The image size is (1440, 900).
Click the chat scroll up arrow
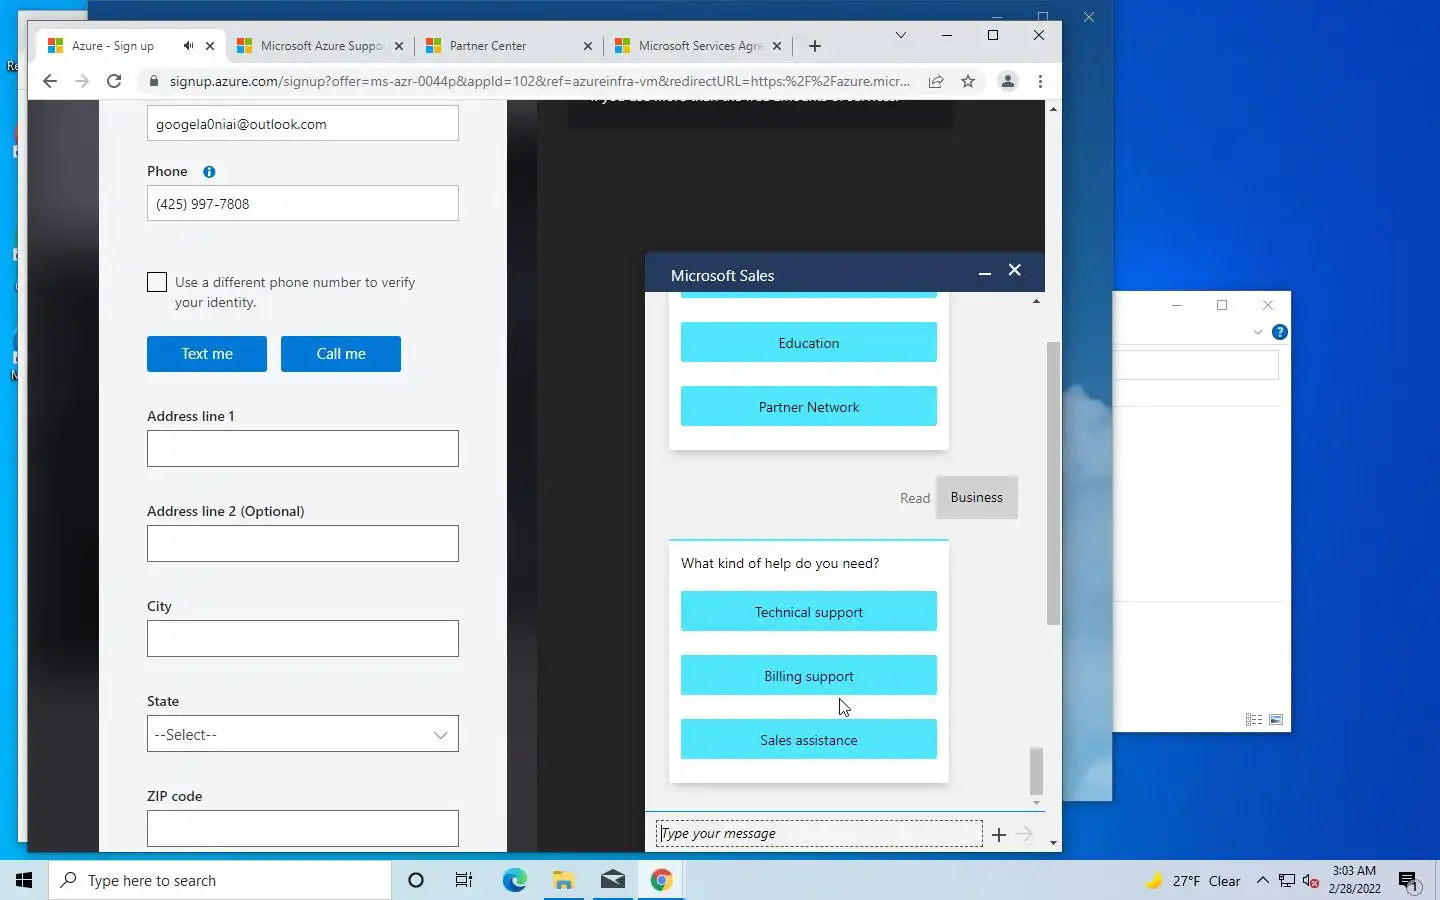point(1036,301)
